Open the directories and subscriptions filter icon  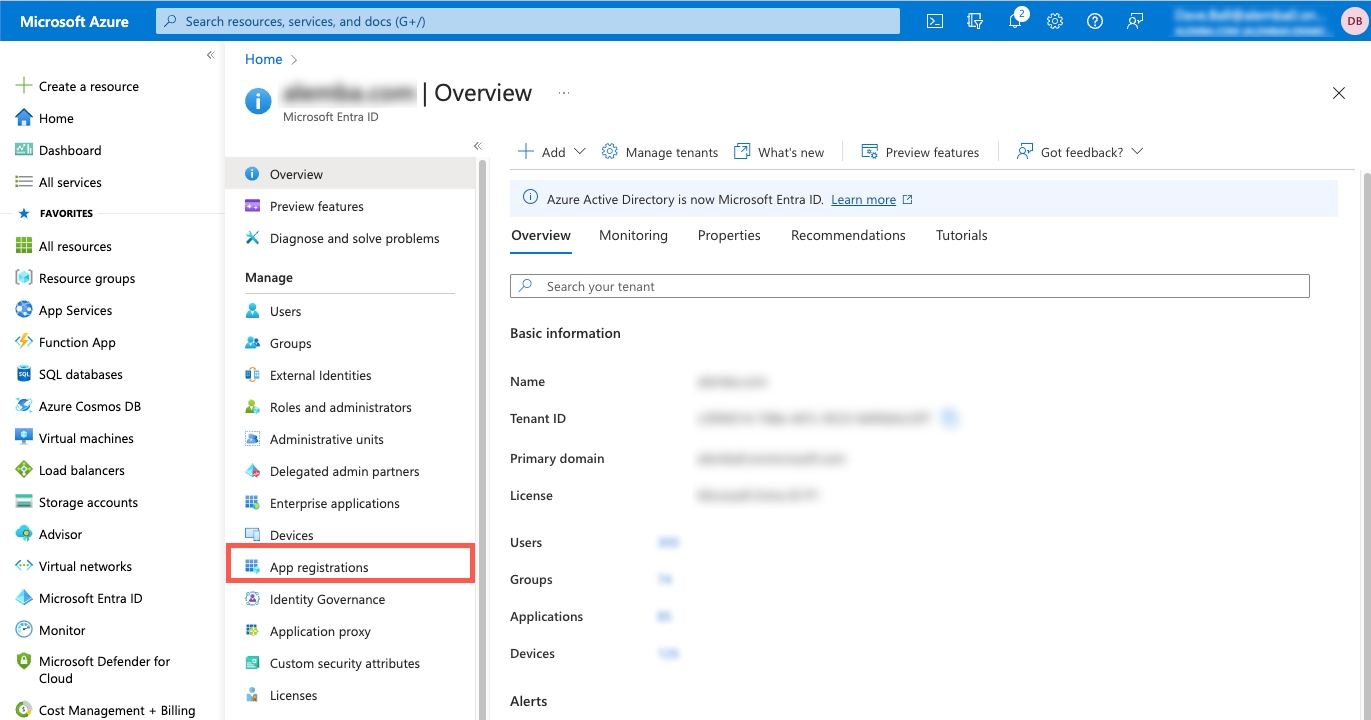tap(975, 21)
